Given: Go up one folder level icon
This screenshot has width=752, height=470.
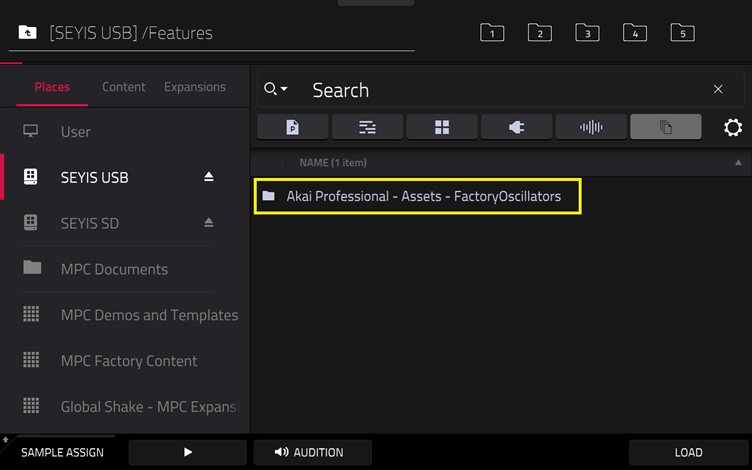Looking at the screenshot, I should click(x=27, y=33).
